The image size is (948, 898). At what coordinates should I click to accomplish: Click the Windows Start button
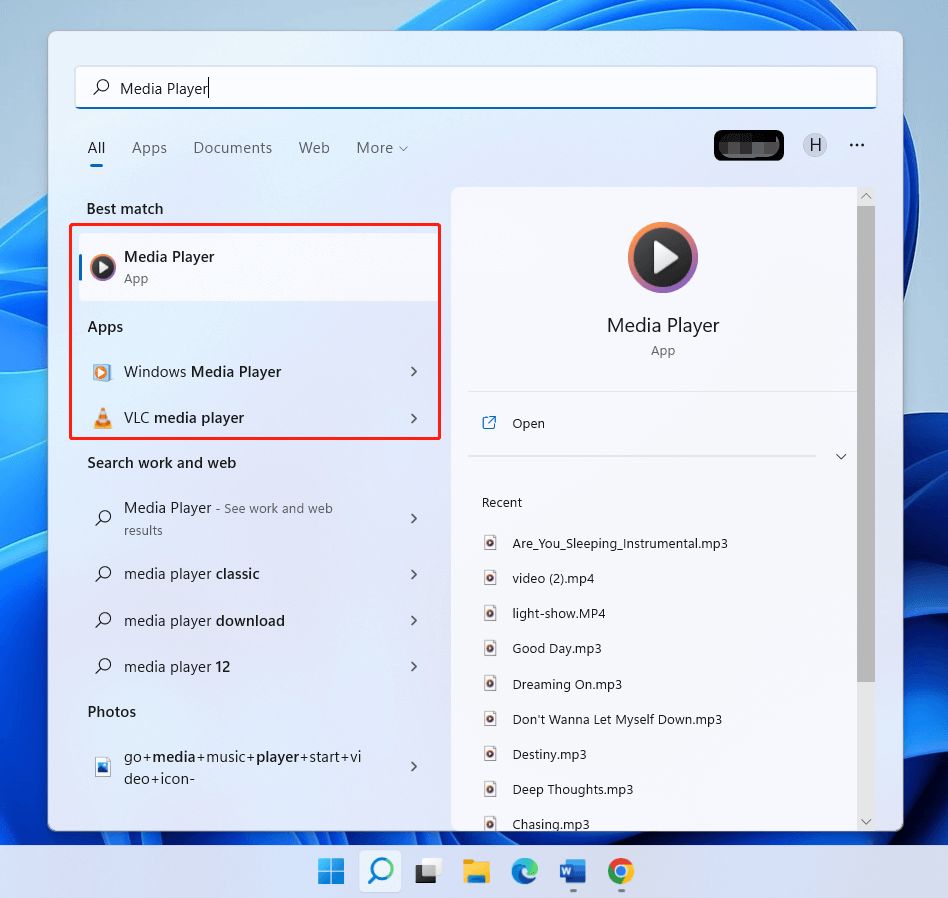tap(331, 871)
